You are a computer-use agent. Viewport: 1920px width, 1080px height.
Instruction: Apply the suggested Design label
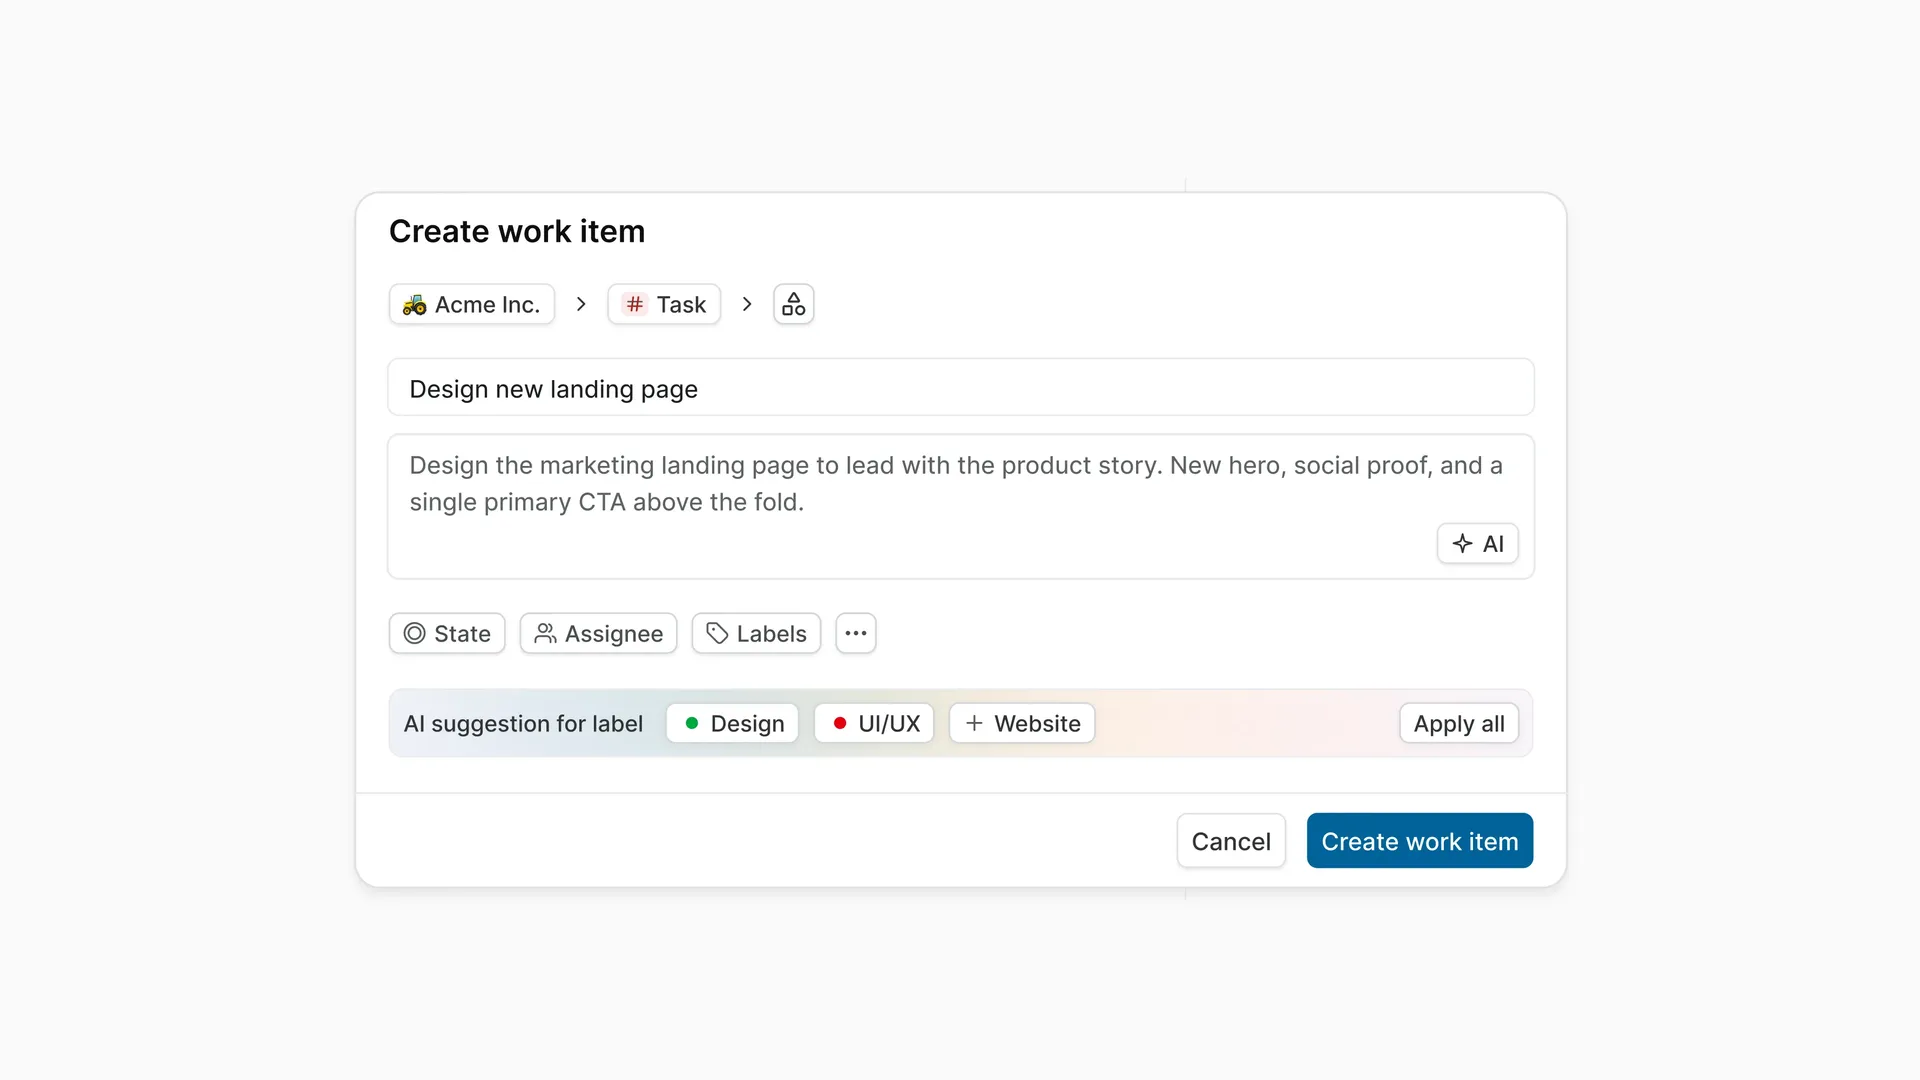[x=732, y=723]
